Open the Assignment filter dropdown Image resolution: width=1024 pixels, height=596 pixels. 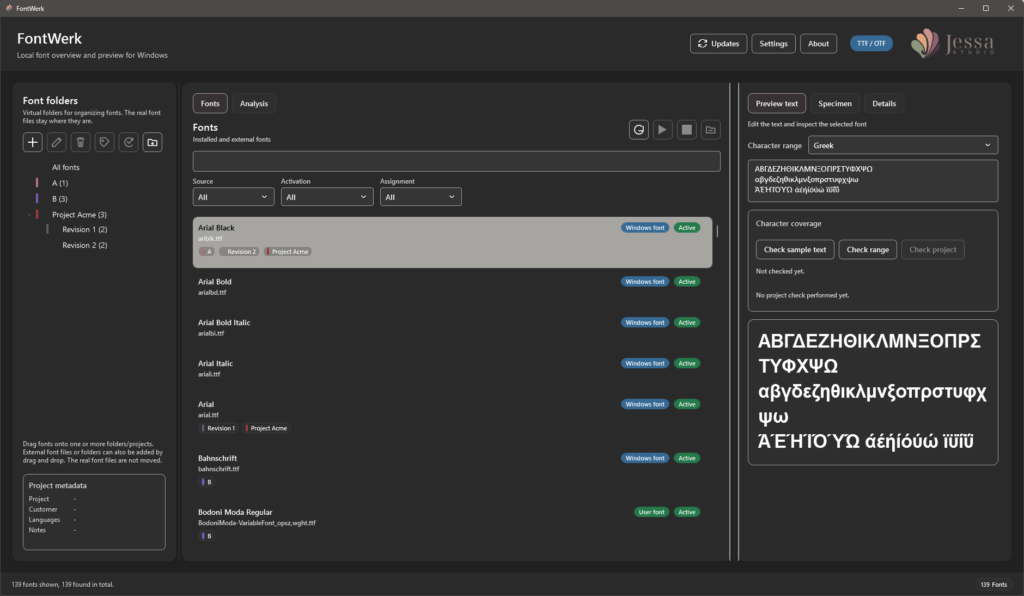[x=421, y=196]
